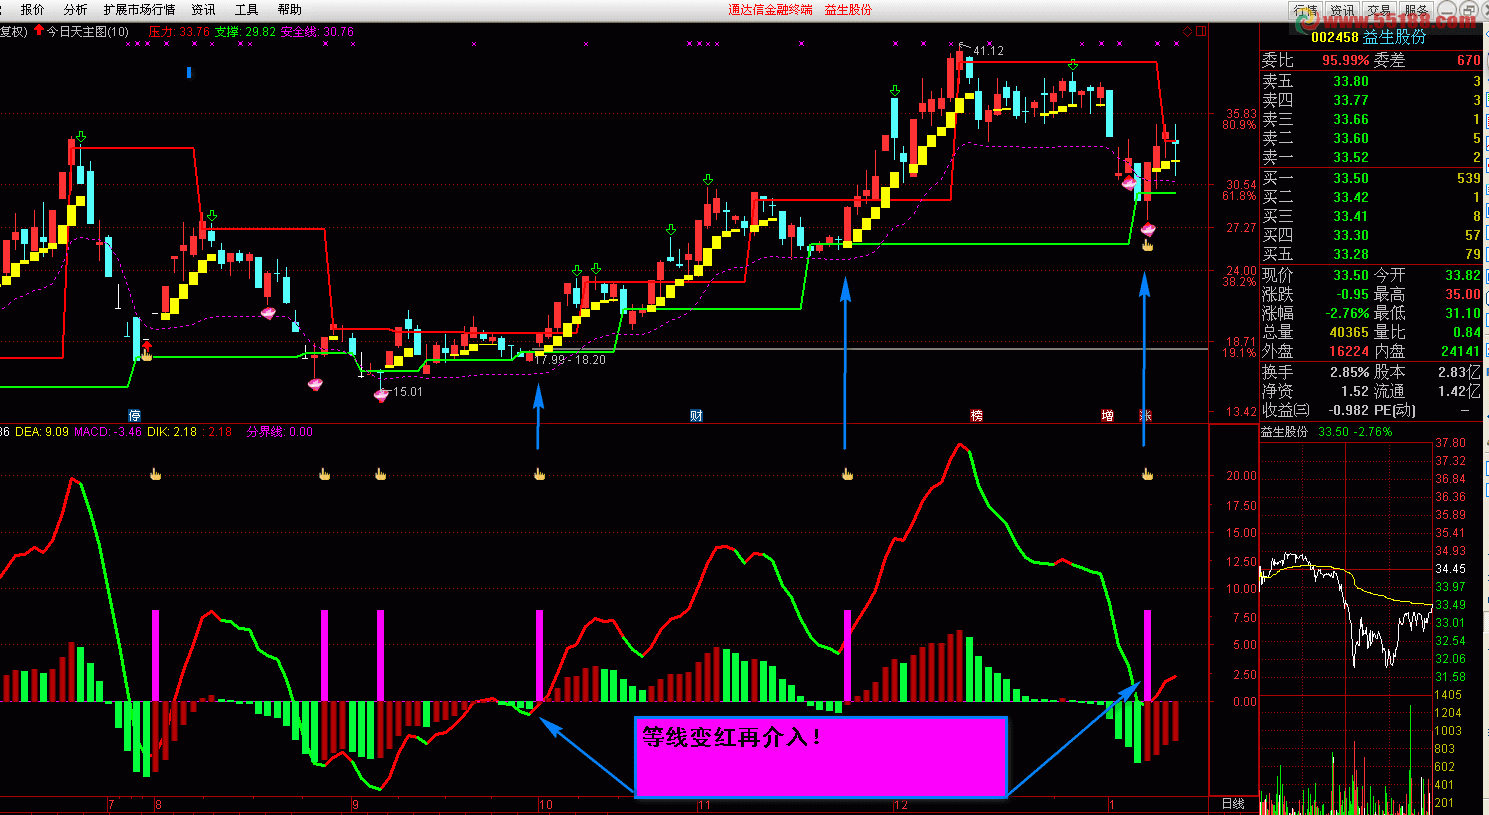The height and width of the screenshot is (815, 1489).
Task: Click the 外盘 value 16224
Action: point(1349,351)
